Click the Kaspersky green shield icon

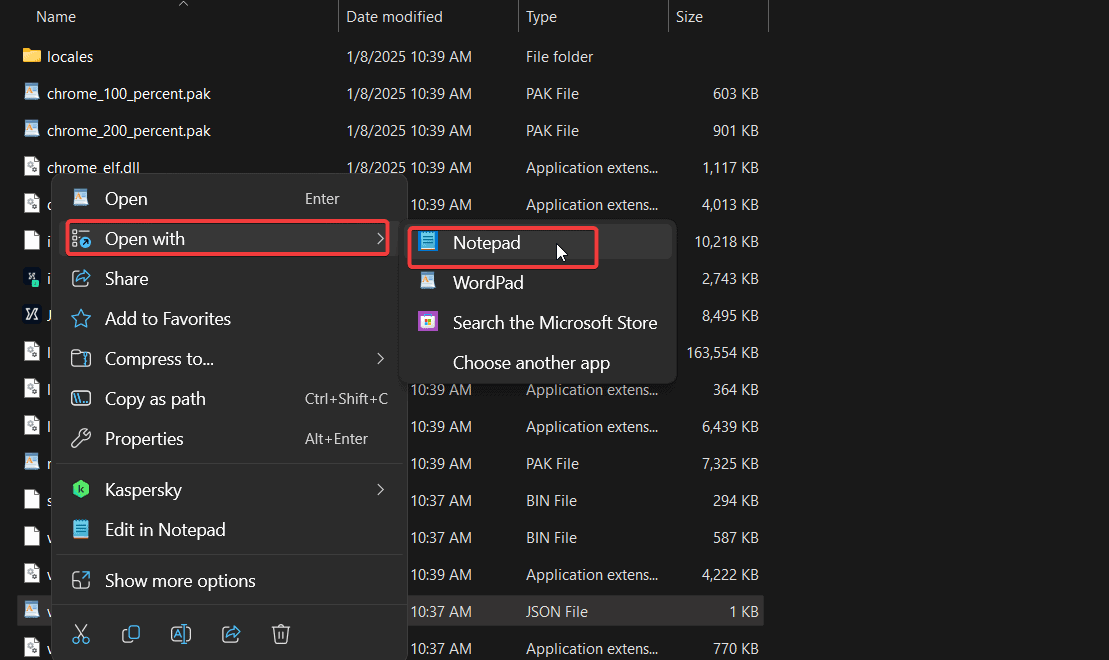pos(81,489)
